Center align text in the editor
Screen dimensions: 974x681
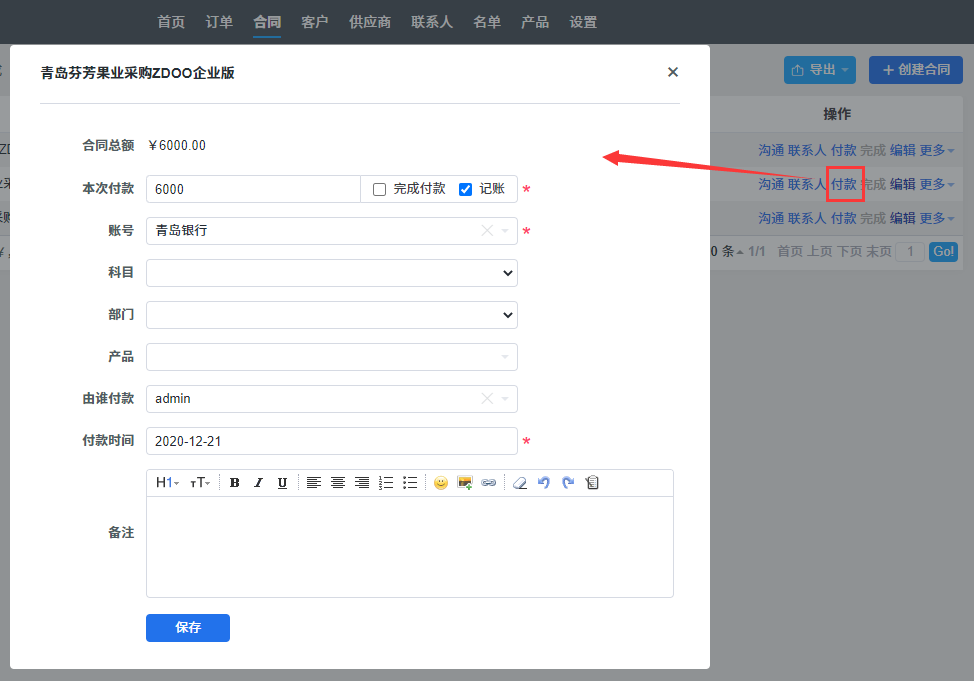click(338, 483)
